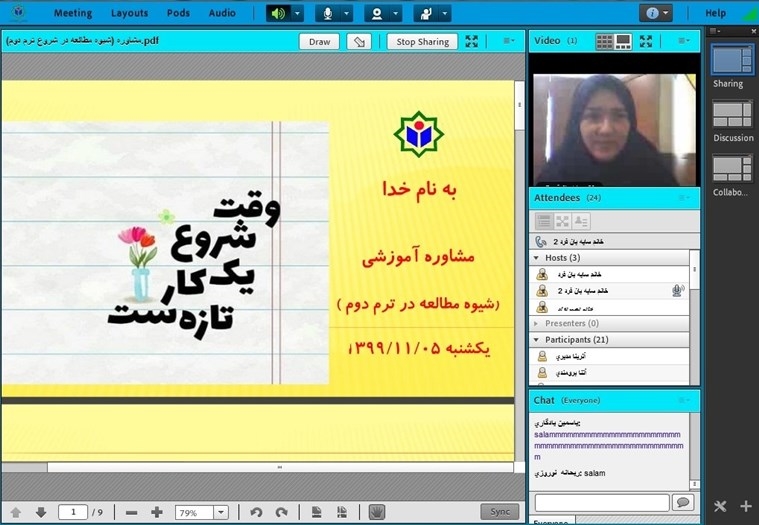
Task: Click the zoom in plus icon
Action: 157,512
